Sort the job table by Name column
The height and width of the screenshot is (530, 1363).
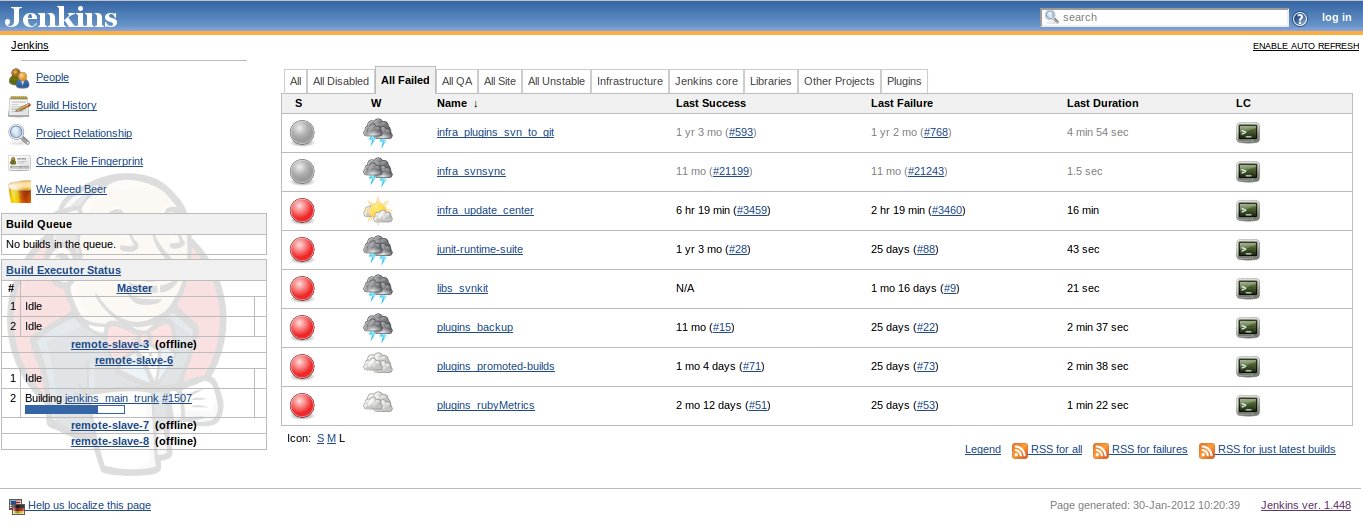[x=452, y=103]
